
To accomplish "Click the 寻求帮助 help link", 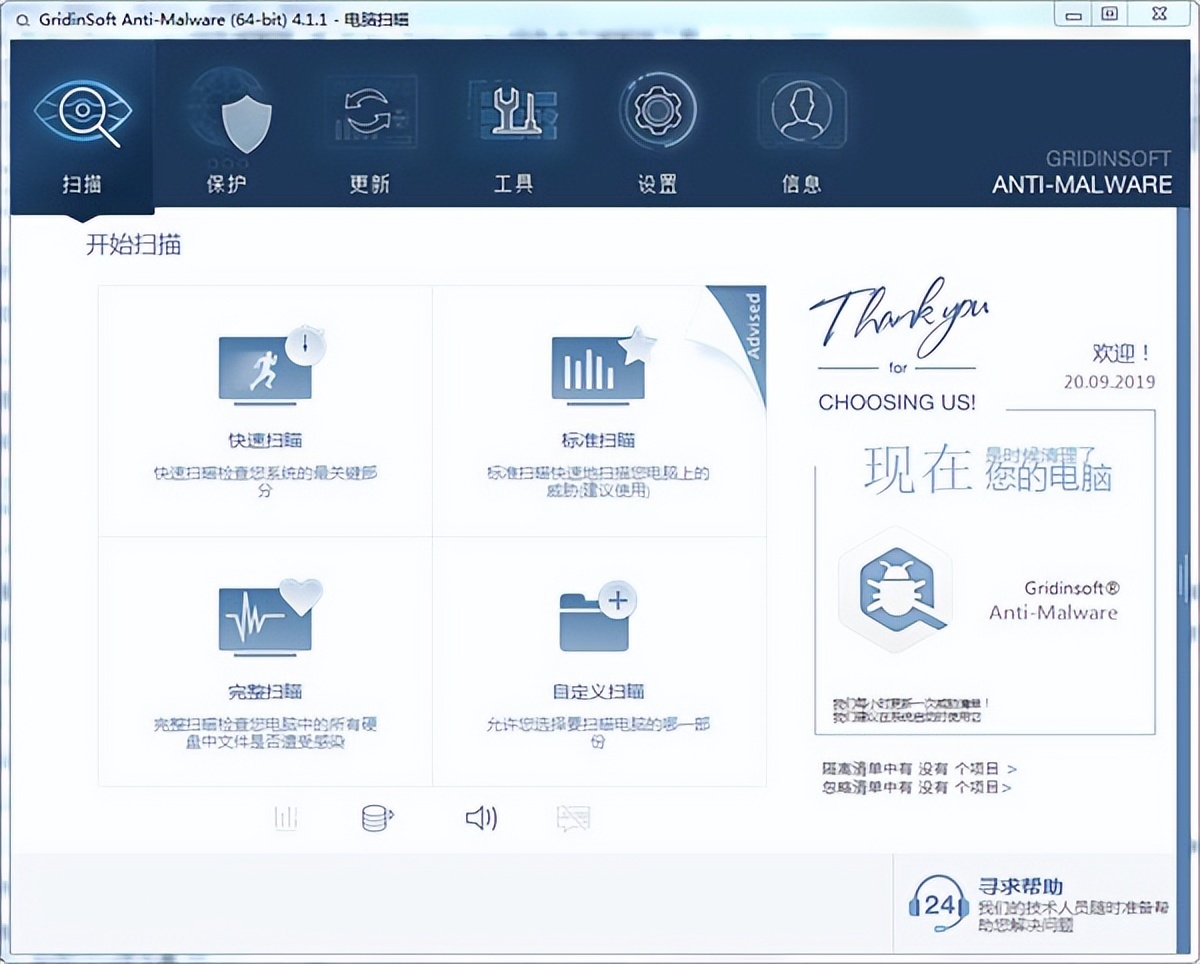I will coord(1020,887).
